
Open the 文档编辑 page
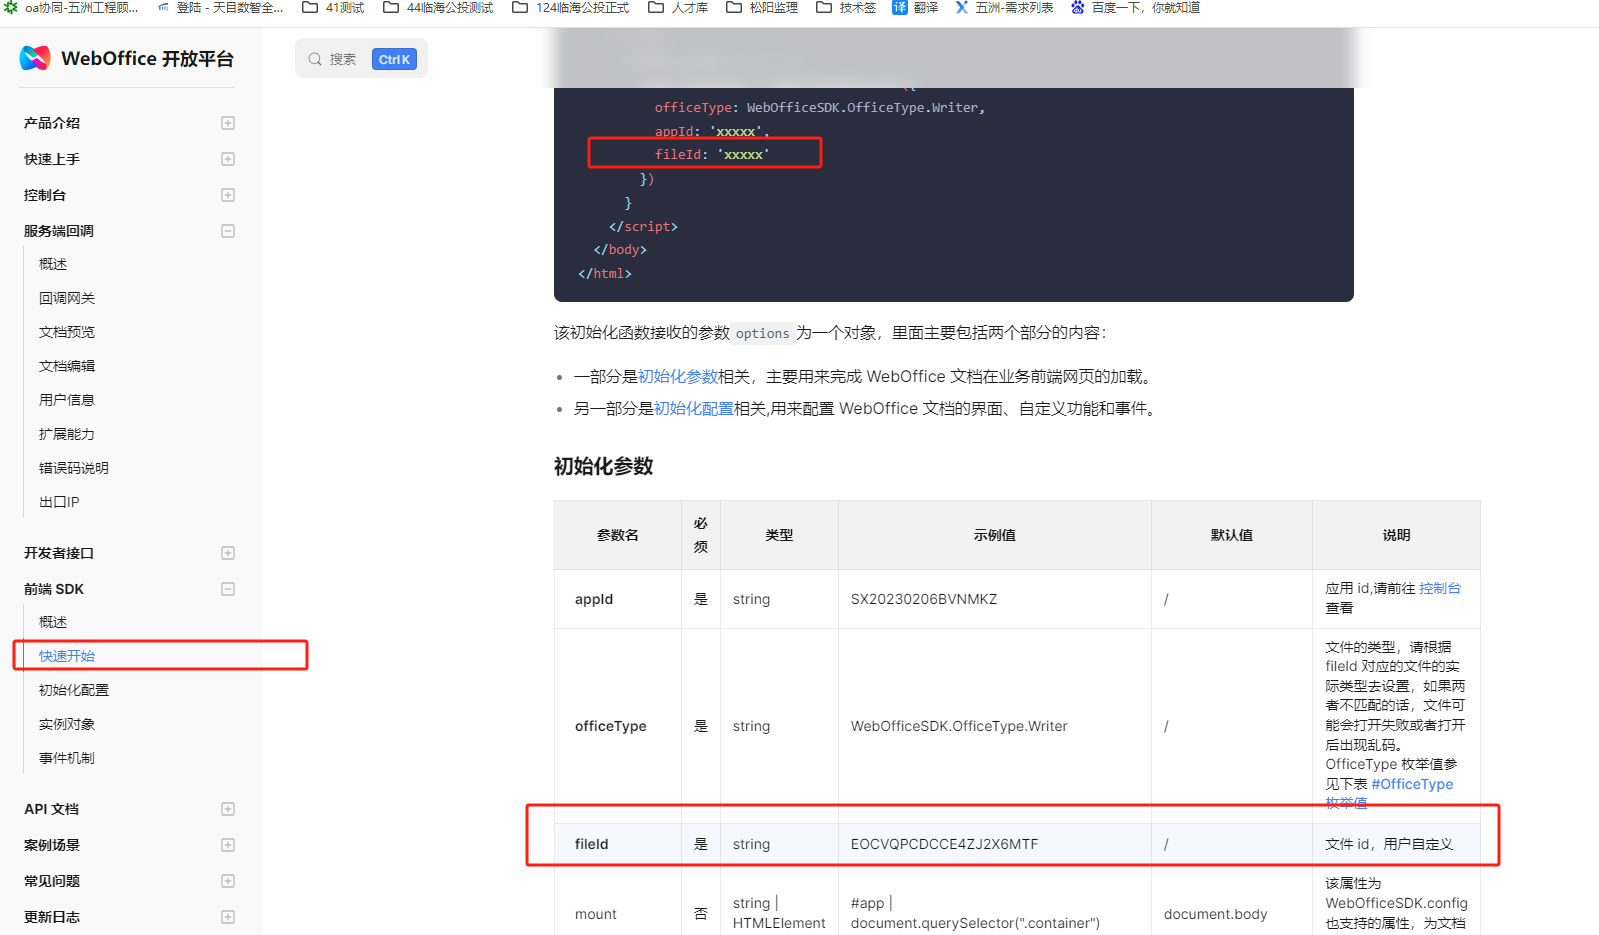pyautogui.click(x=67, y=366)
